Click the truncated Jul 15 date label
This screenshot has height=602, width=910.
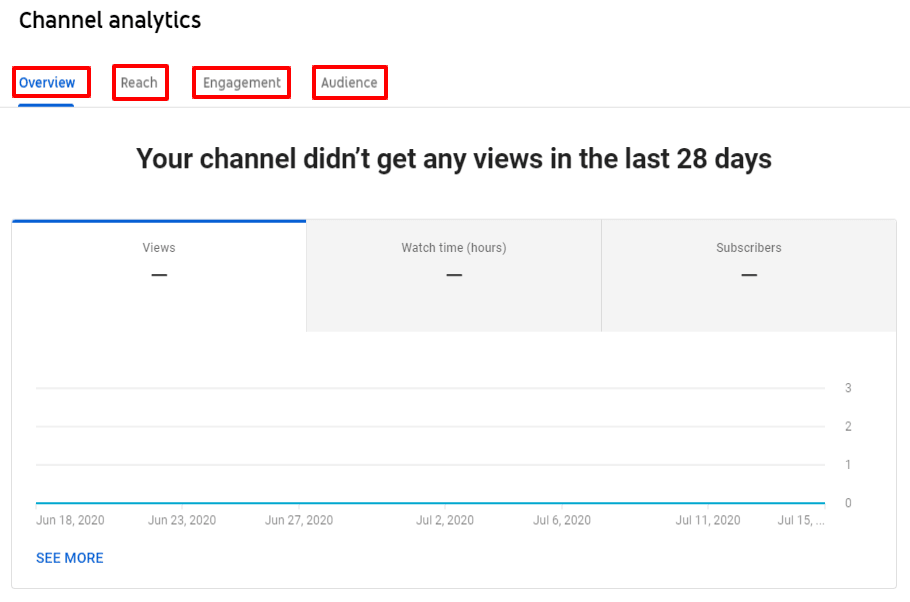pyautogui.click(x=801, y=520)
